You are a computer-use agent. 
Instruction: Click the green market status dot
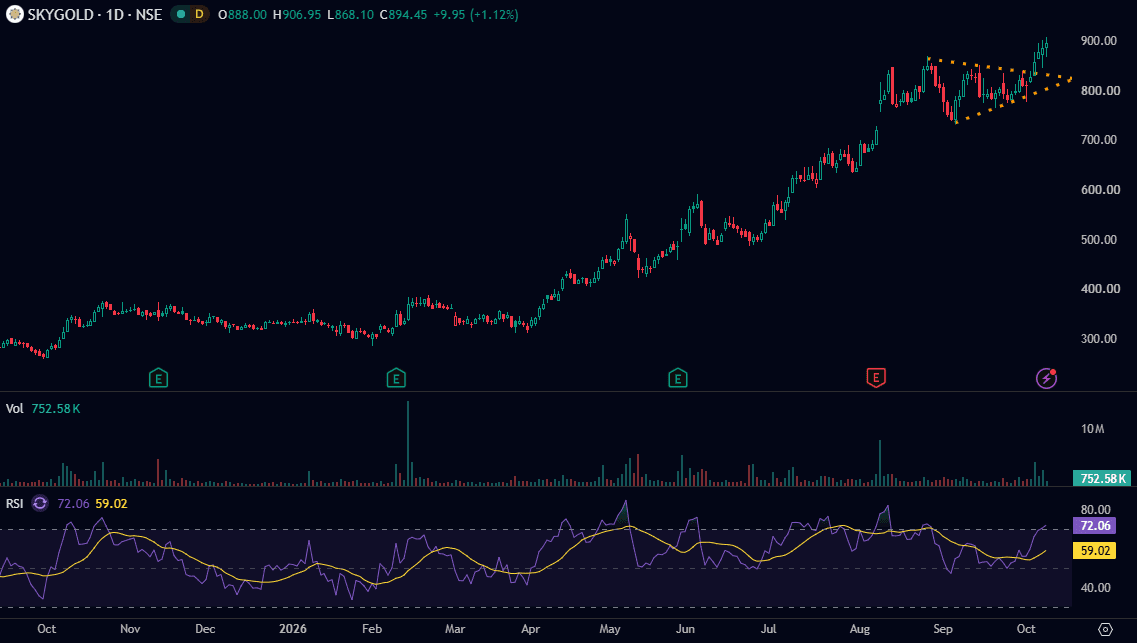click(x=181, y=14)
